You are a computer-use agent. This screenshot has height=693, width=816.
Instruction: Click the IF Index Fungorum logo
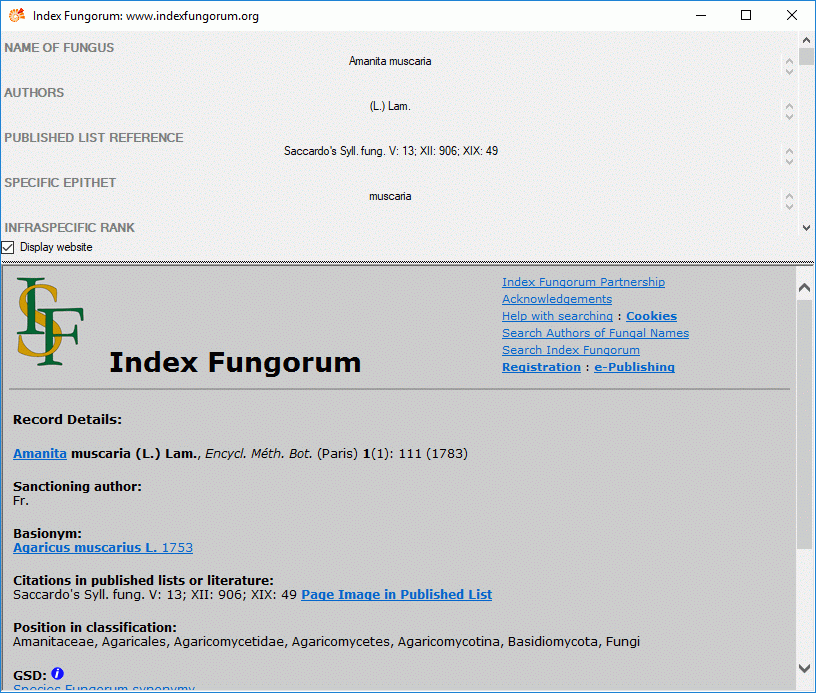coord(50,321)
